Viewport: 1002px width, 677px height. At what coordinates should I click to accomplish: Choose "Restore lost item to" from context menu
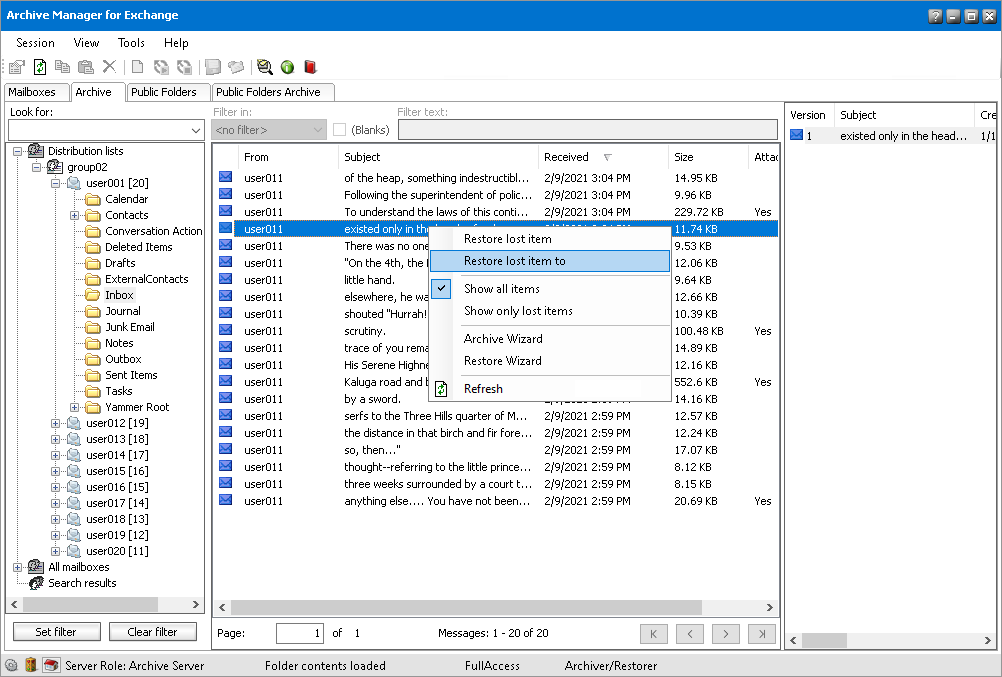(x=514, y=261)
